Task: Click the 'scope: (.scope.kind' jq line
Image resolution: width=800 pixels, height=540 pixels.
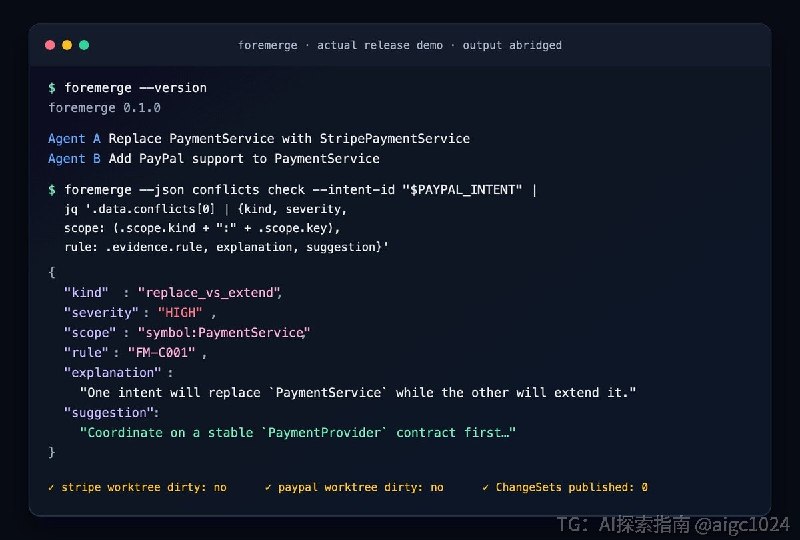Action: pyautogui.click(x=202, y=228)
